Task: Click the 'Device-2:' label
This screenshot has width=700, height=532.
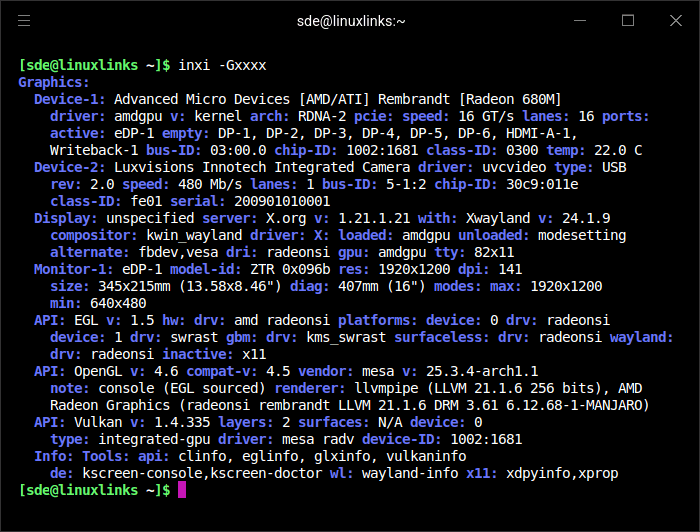Action: click(70, 167)
